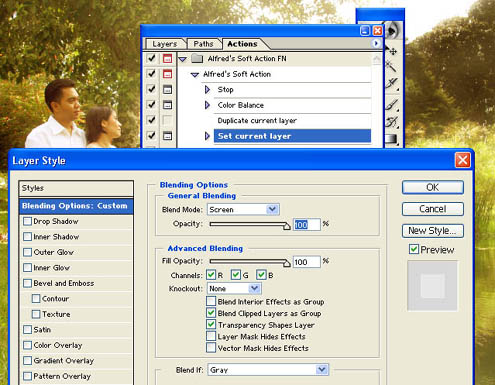This screenshot has height=385, width=495.
Task: Check Blend Interior Effects as Group
Action: click(211, 301)
